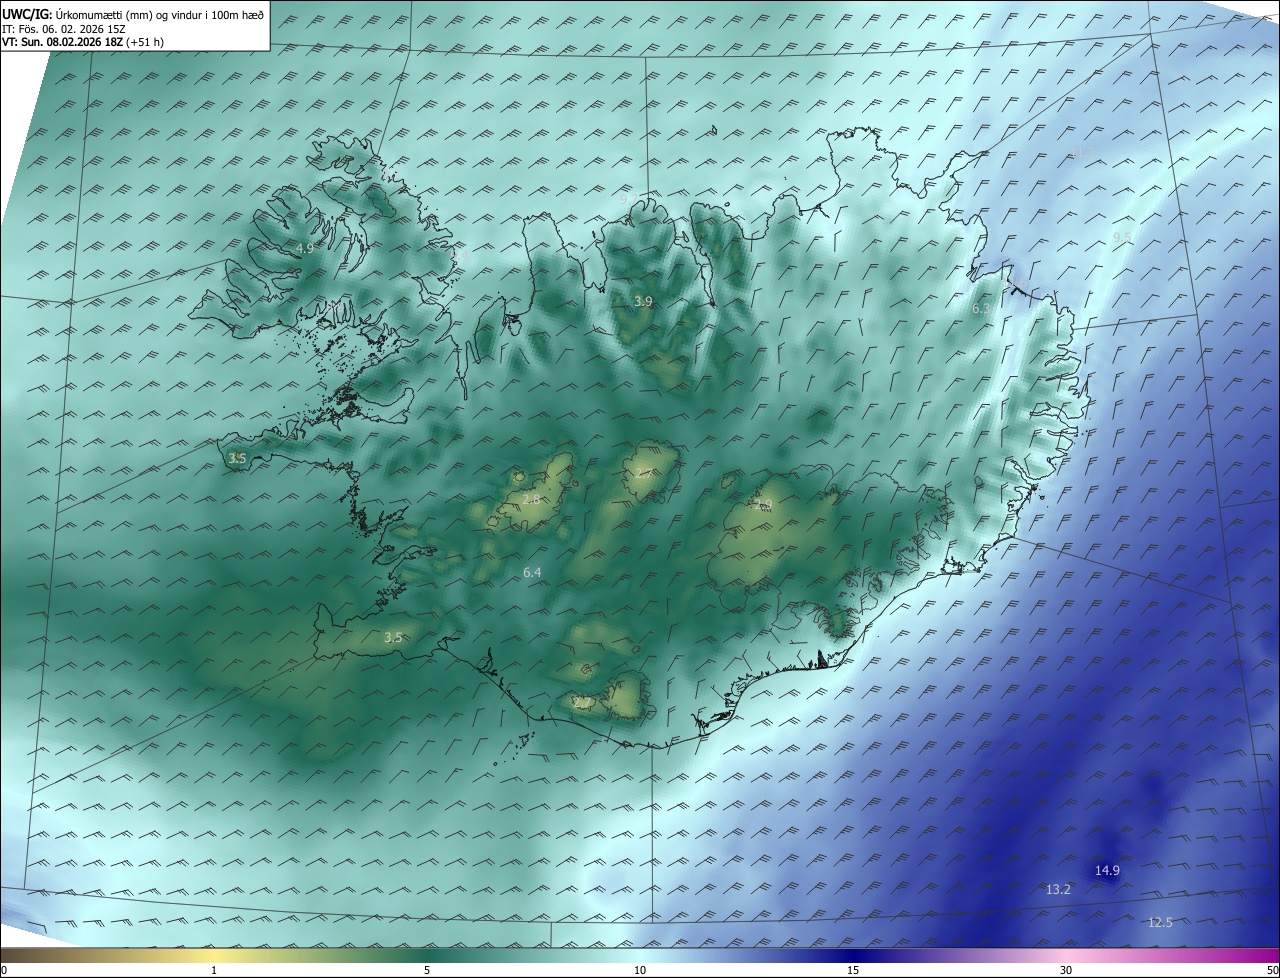Click the 30 tick on the colour scale
The height and width of the screenshot is (978, 1280).
1066,970
